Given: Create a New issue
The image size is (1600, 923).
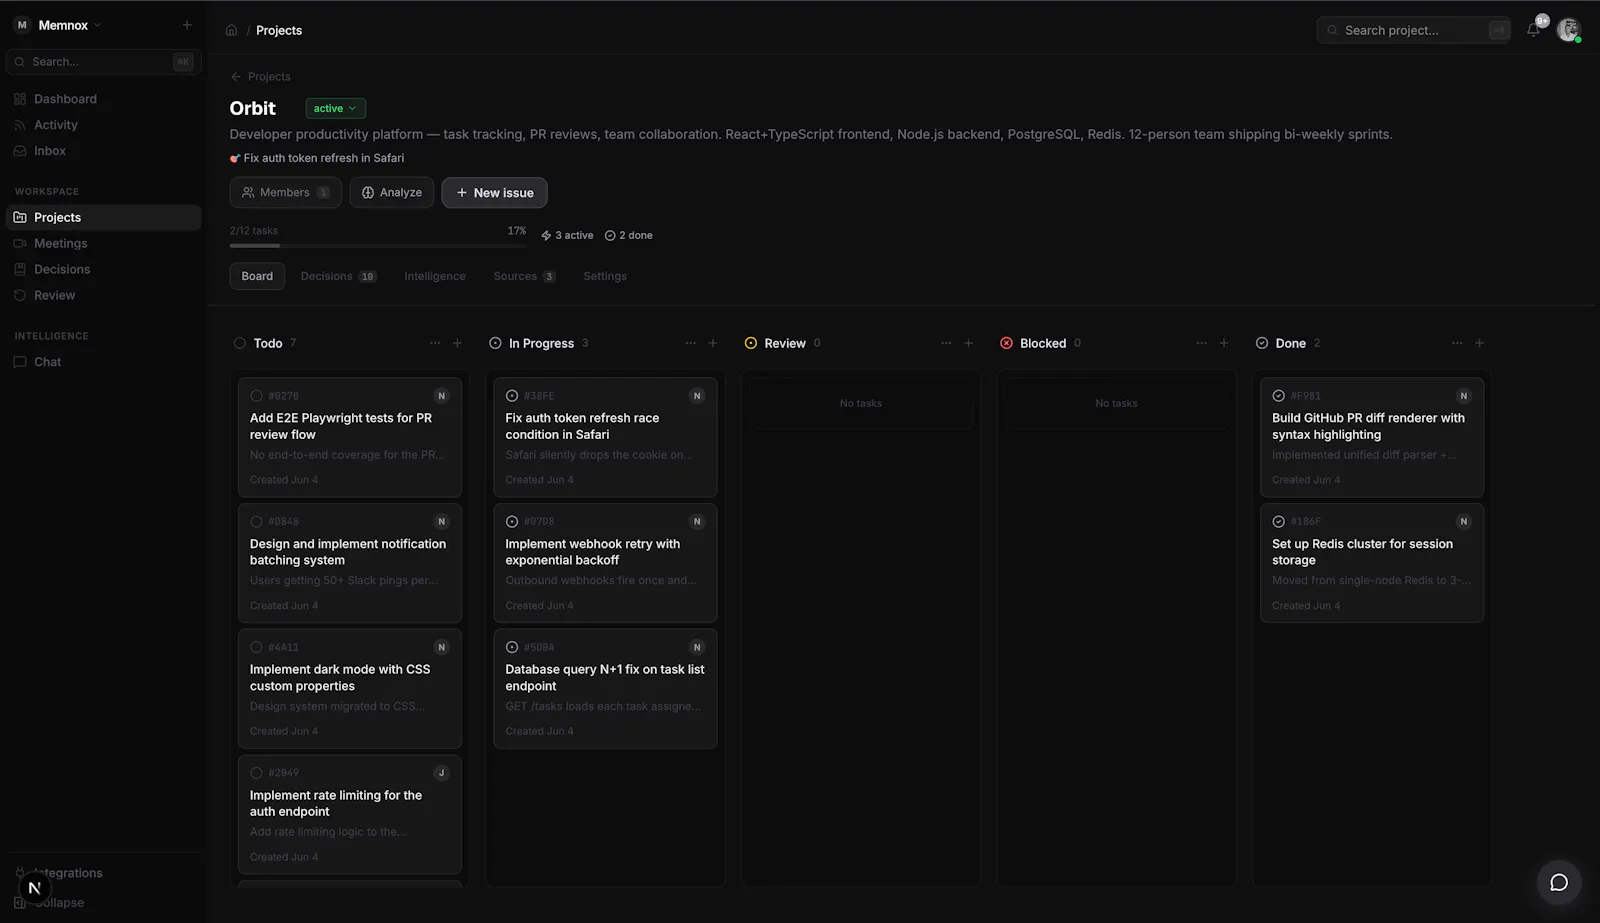Looking at the screenshot, I should pyautogui.click(x=495, y=192).
